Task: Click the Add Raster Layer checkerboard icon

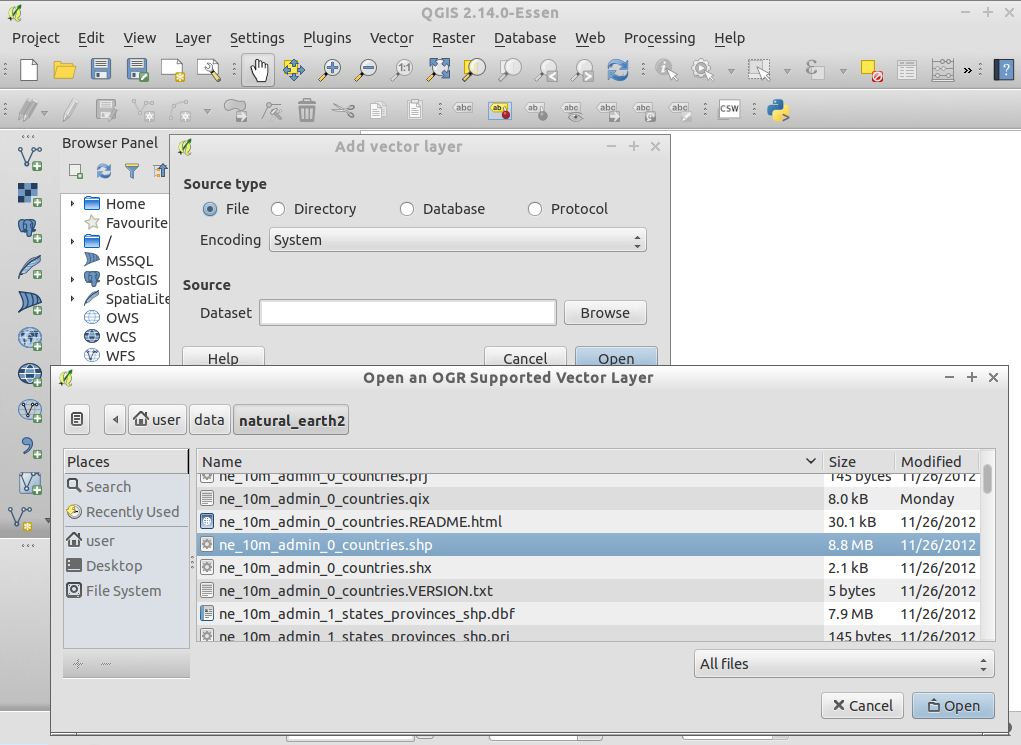Action: coord(30,195)
